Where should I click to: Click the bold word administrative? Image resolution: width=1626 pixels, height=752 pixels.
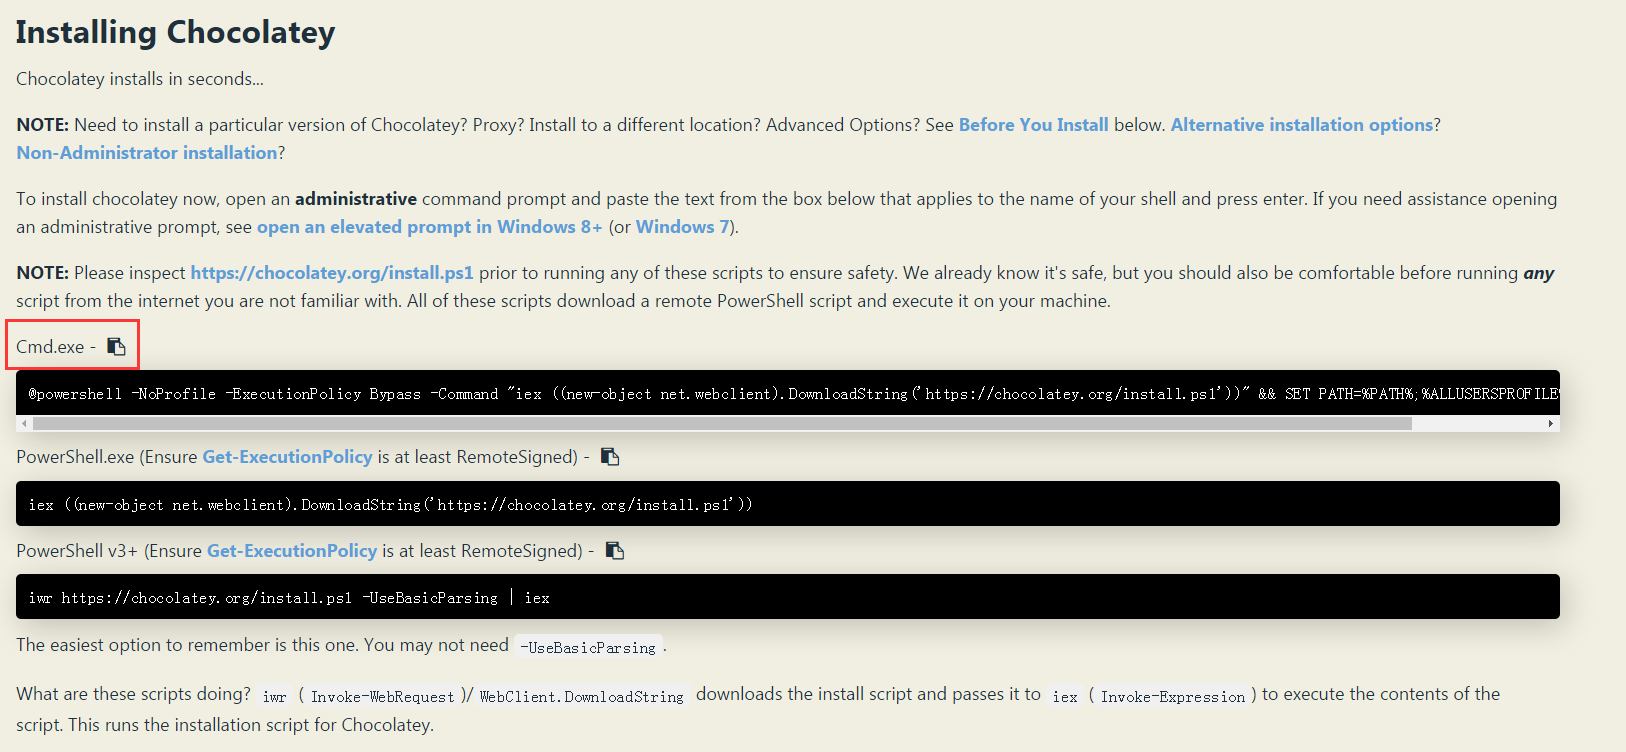(x=356, y=199)
